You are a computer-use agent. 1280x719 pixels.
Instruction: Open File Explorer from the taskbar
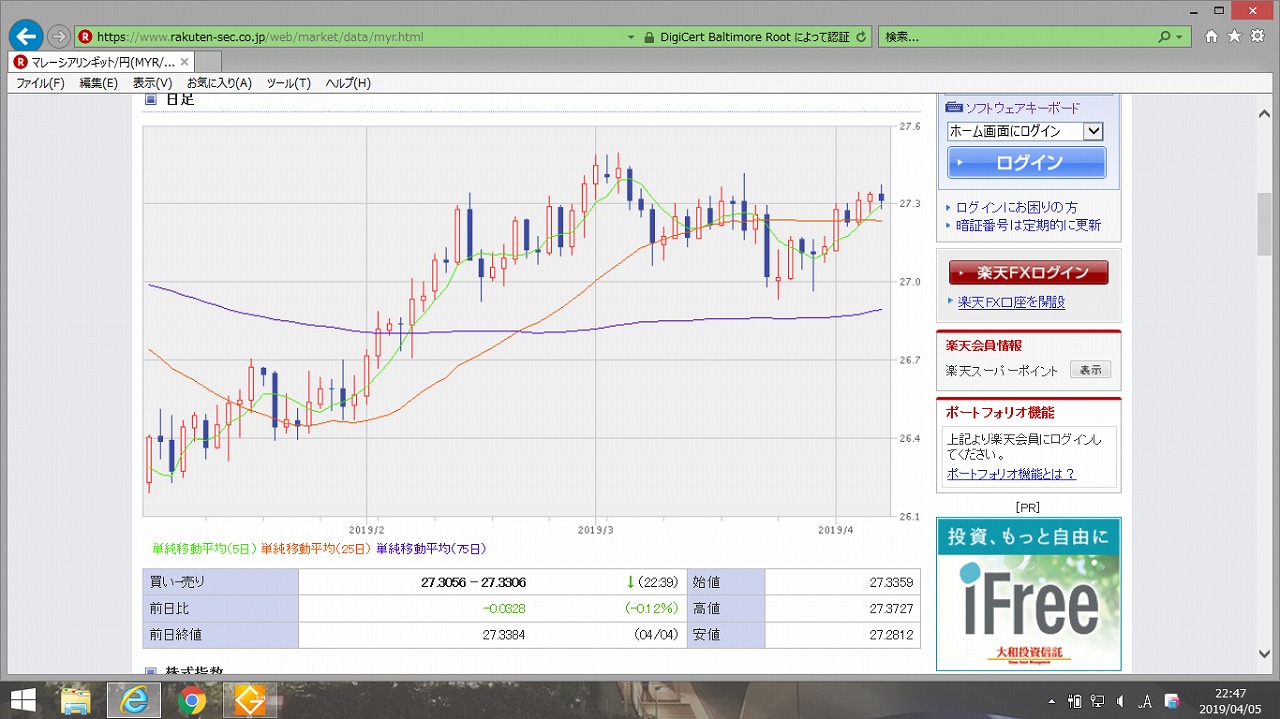76,701
